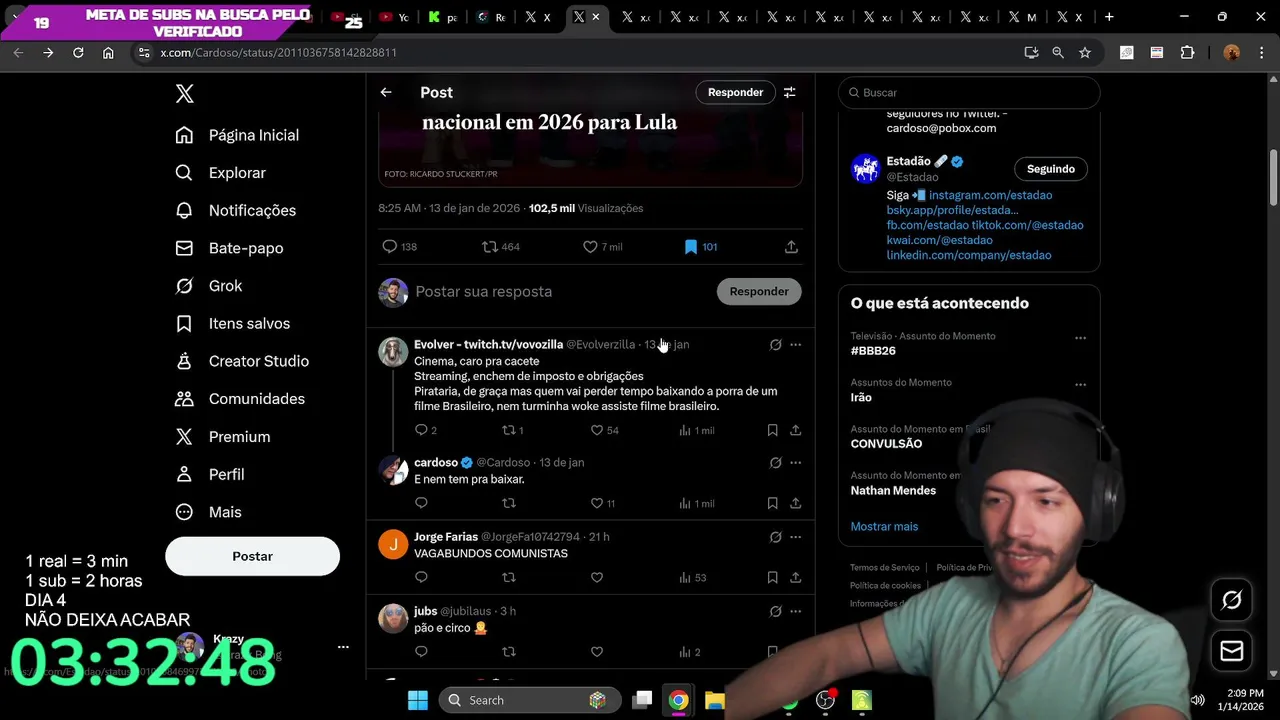Open the #BBB26 trending topic
Screen dimensions: 1280x720
873,351
